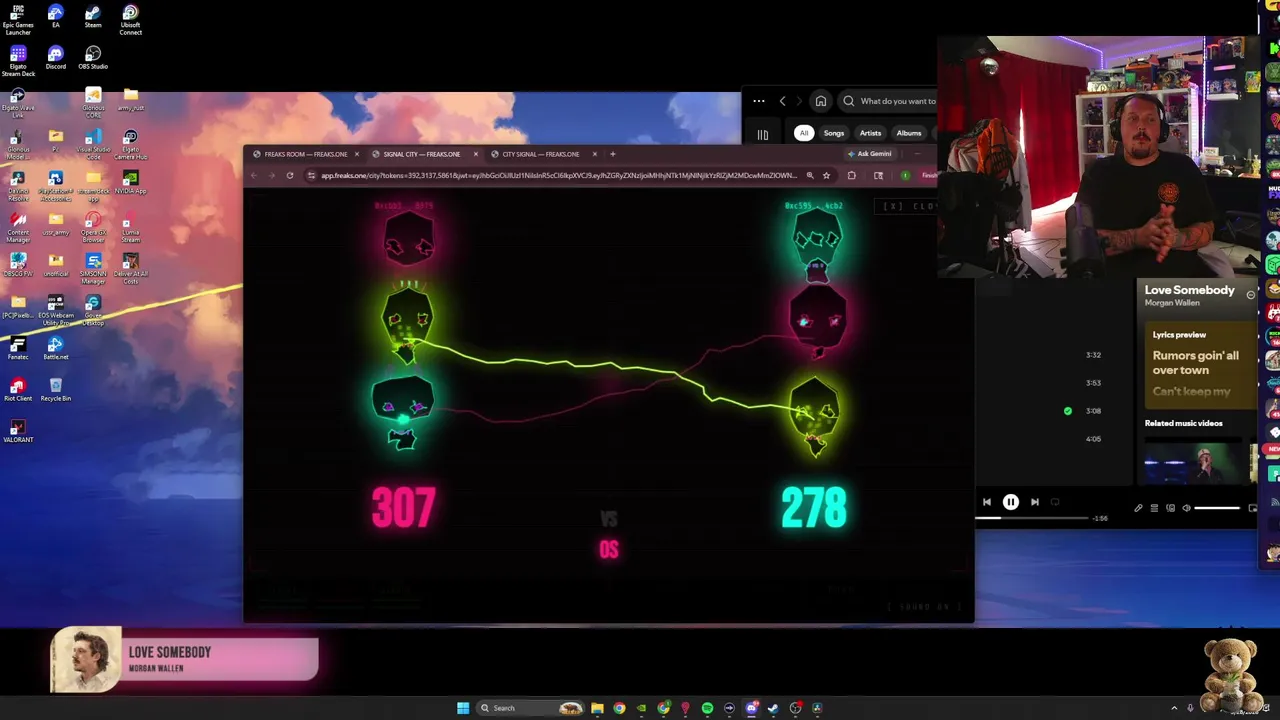
Task: View site information icon in address bar
Action: (x=311, y=175)
